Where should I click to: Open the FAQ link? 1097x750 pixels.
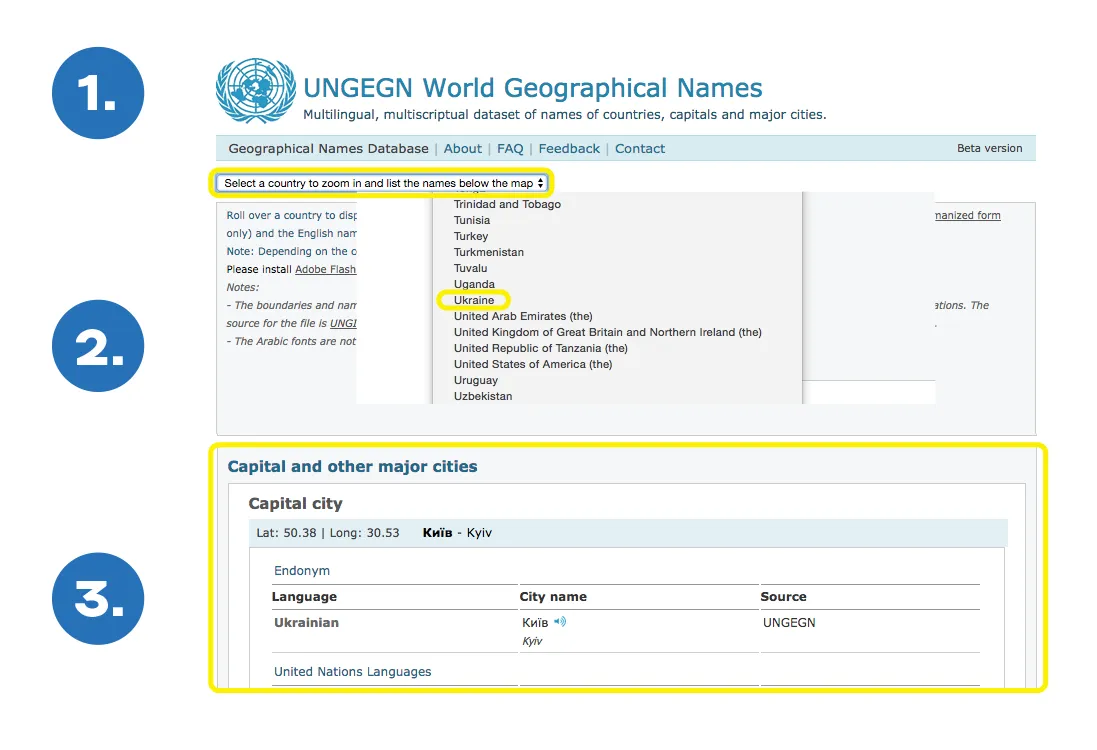click(510, 149)
